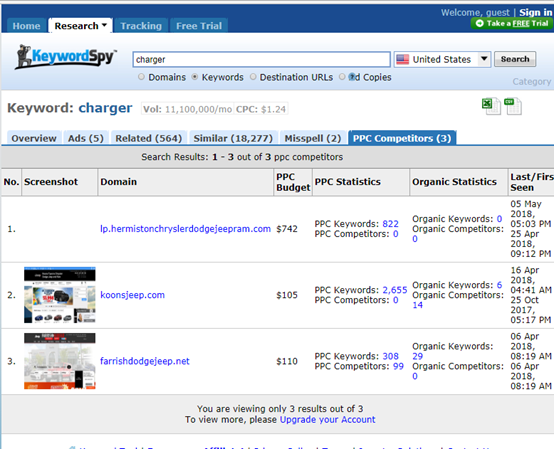The width and height of the screenshot is (554, 449).
Task: Select the Destination URLs radio button
Action: pyautogui.click(x=253, y=77)
